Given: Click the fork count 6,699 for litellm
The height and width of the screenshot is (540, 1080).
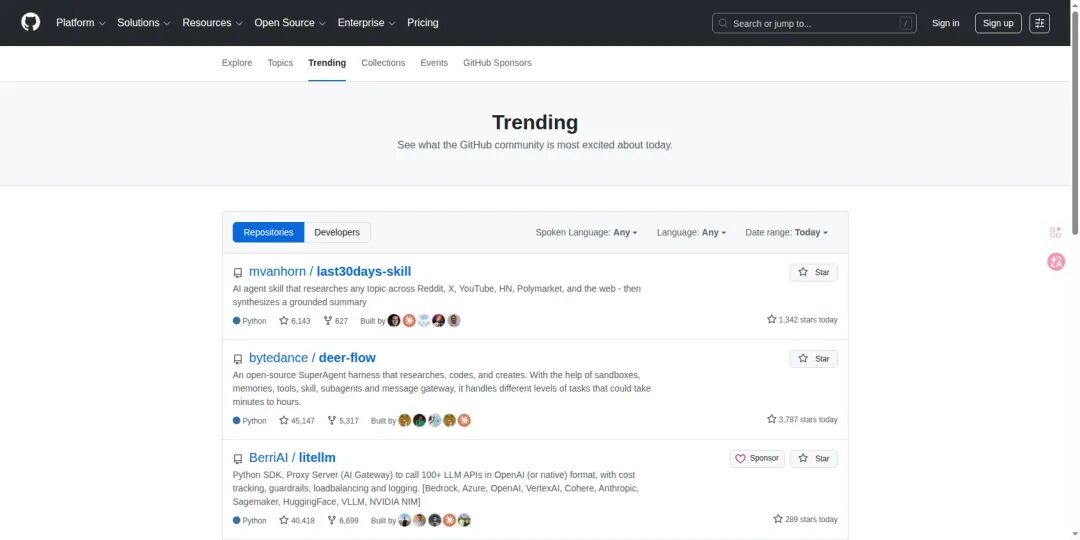Looking at the screenshot, I should [343, 521].
